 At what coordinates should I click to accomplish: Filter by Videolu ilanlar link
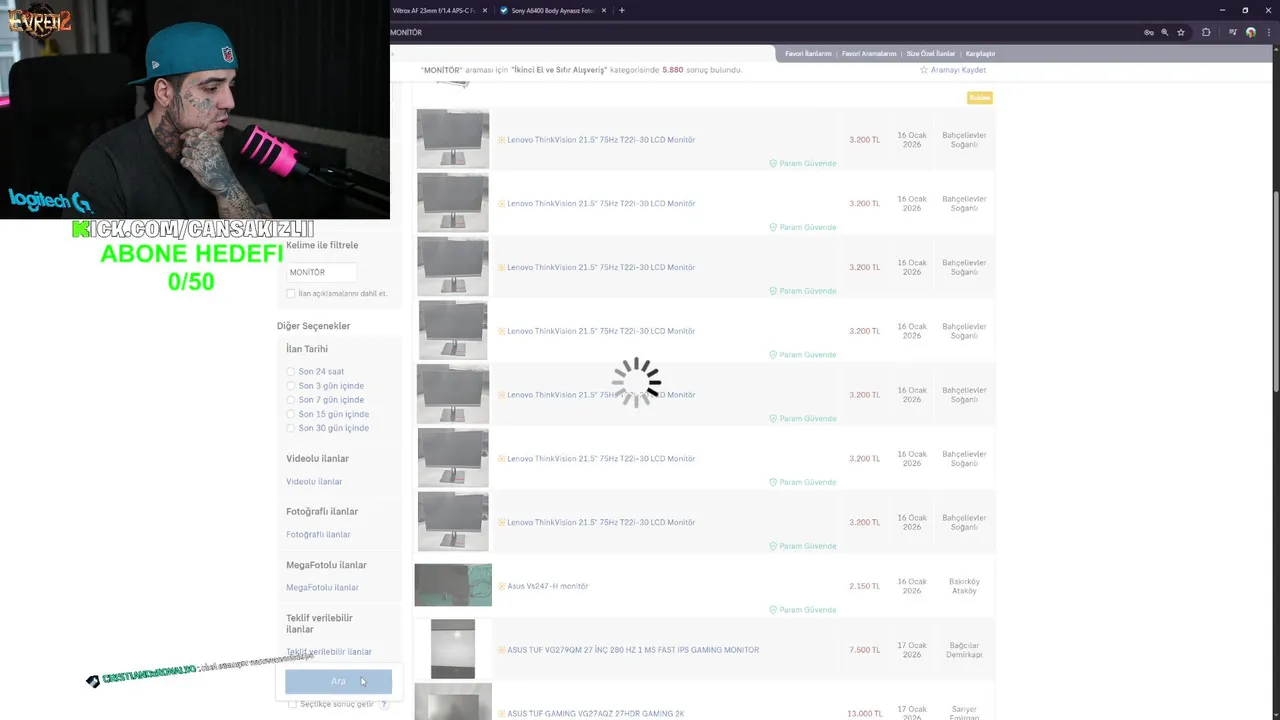point(314,482)
